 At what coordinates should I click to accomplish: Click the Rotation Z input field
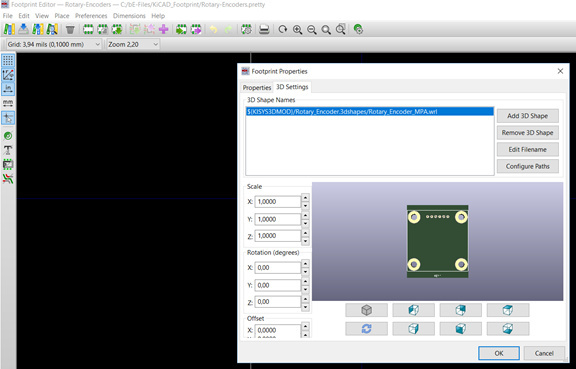click(278, 302)
